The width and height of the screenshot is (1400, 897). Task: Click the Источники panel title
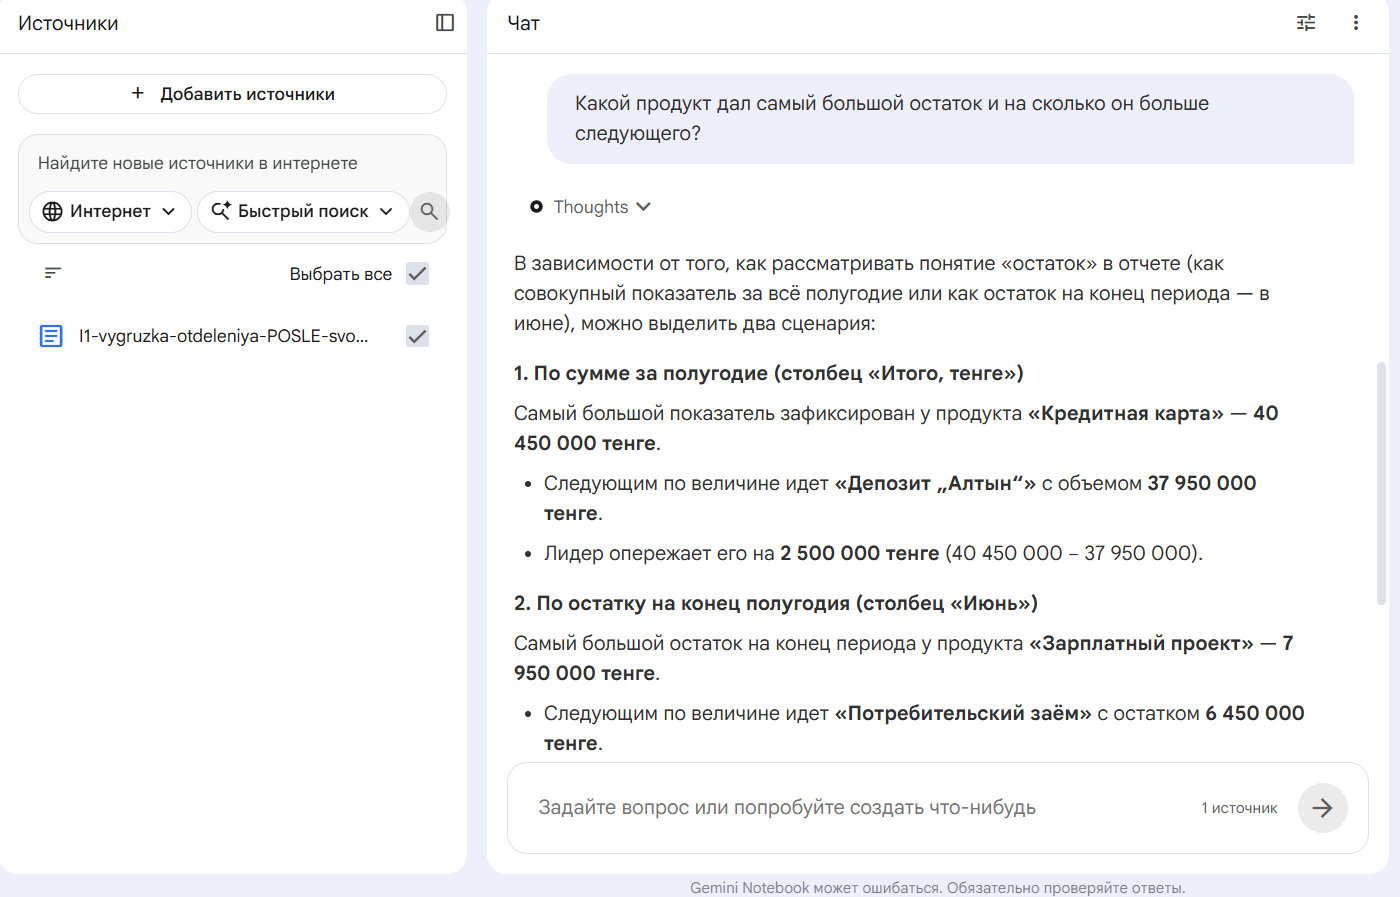point(68,23)
